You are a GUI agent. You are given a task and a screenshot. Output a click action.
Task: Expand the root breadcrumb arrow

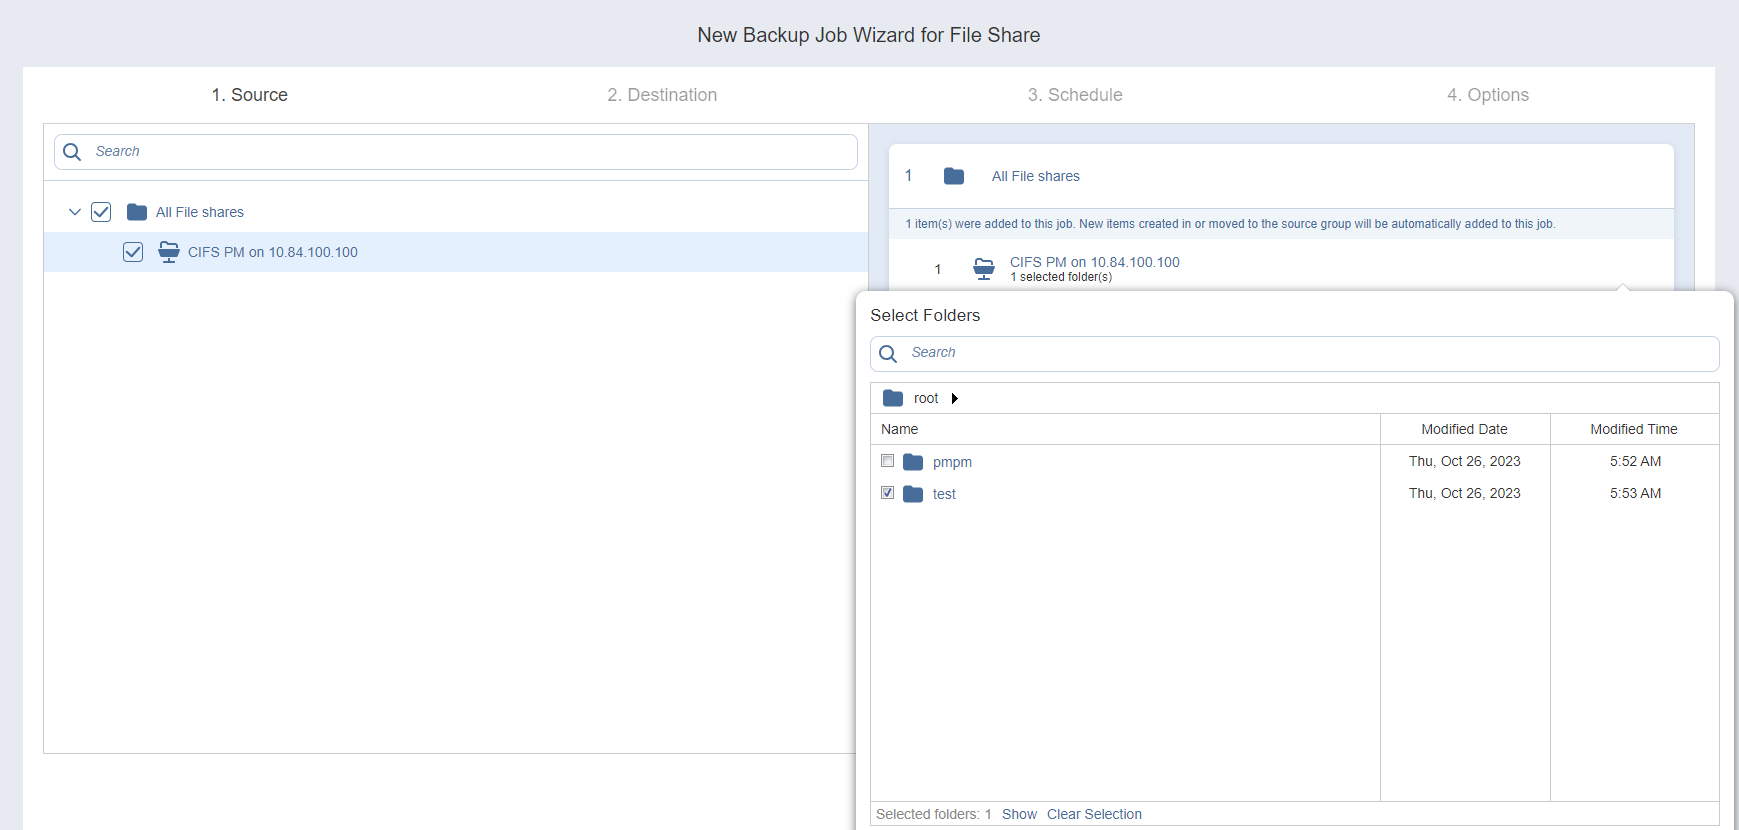tap(955, 398)
